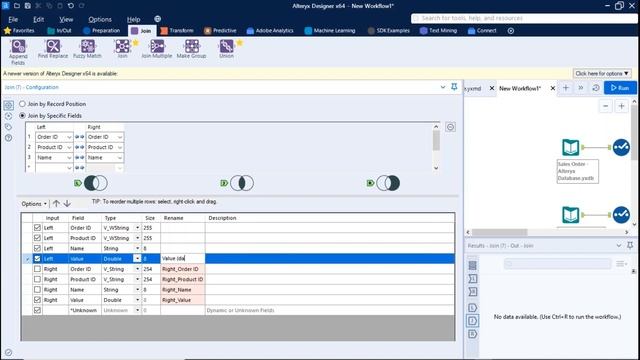Open the workflow history clock icon
640x360 pixels.
point(596,88)
